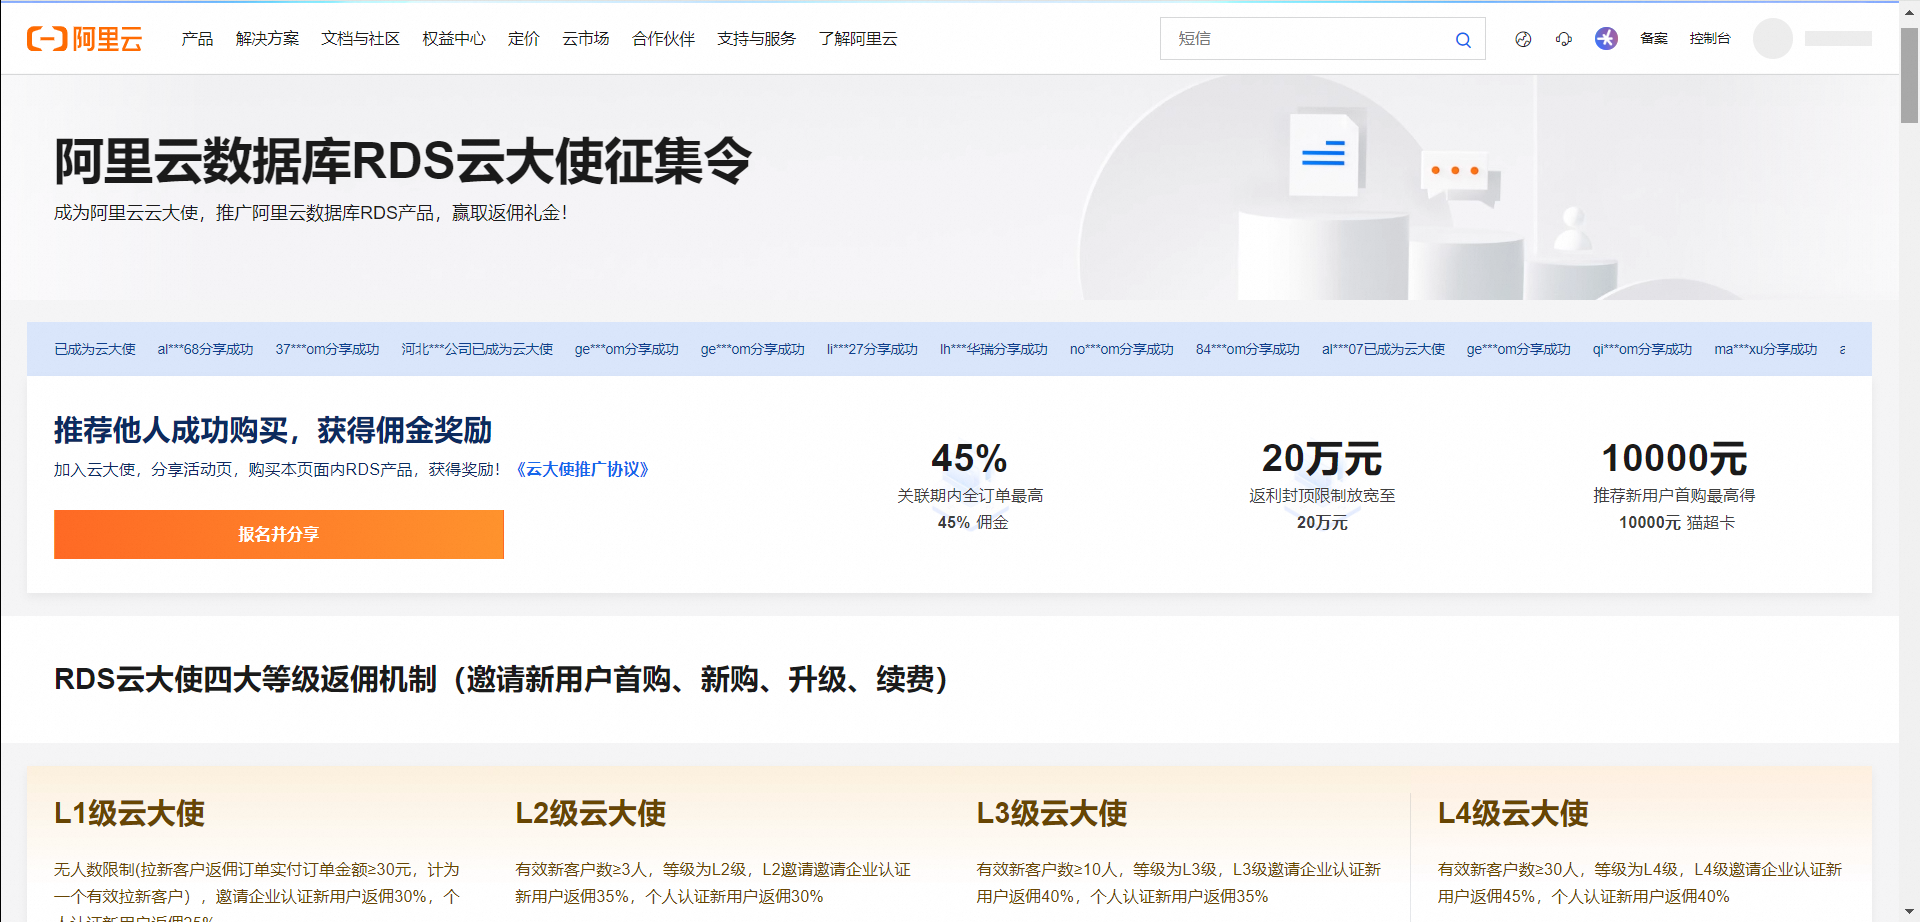The width and height of the screenshot is (1920, 922).
Task: Open the 支持与服务 menu
Action: click(756, 39)
